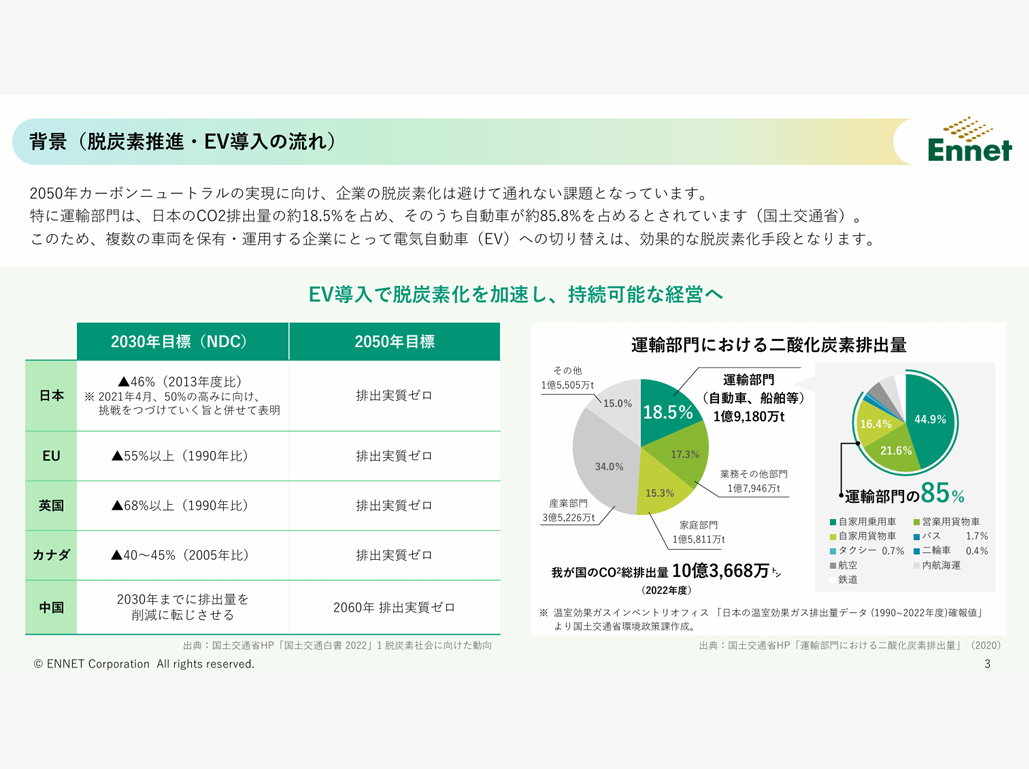Click the note starting ※ 2021年4月、50%の高みに向け
The width and height of the screenshot is (1029, 769).
click(x=182, y=404)
